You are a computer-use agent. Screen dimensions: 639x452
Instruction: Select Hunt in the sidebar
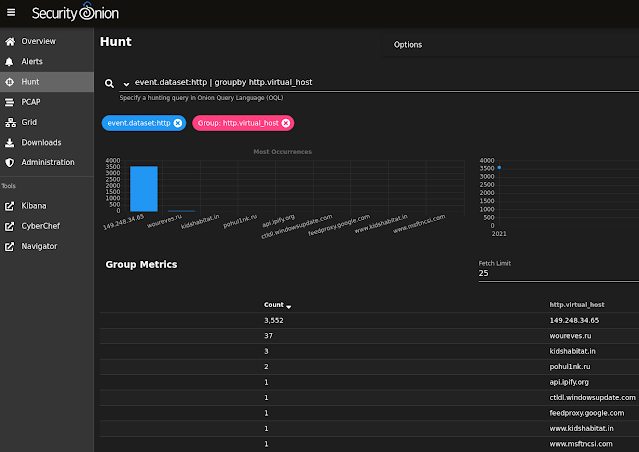tap(47, 82)
